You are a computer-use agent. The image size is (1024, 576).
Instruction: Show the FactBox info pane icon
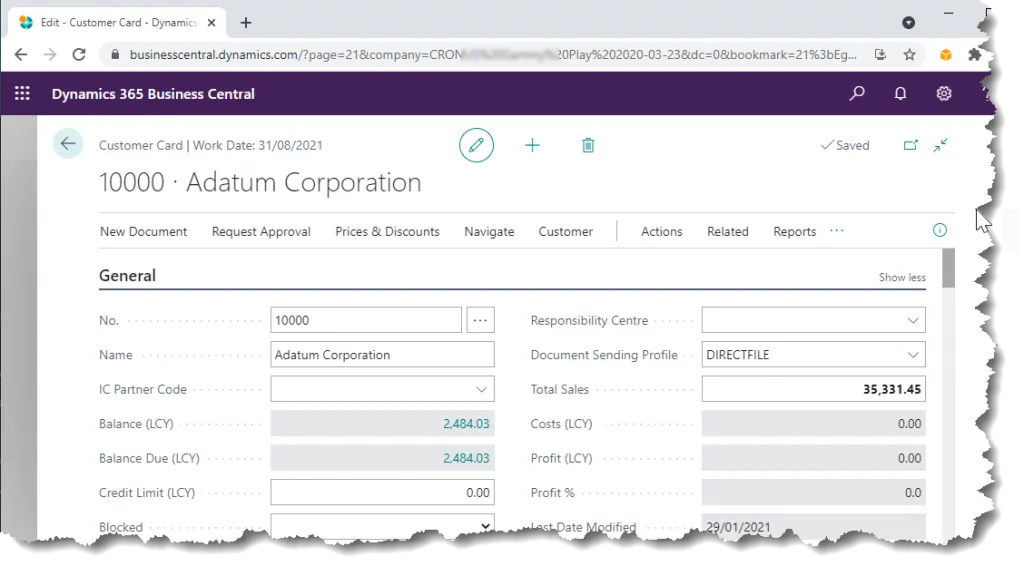click(940, 230)
